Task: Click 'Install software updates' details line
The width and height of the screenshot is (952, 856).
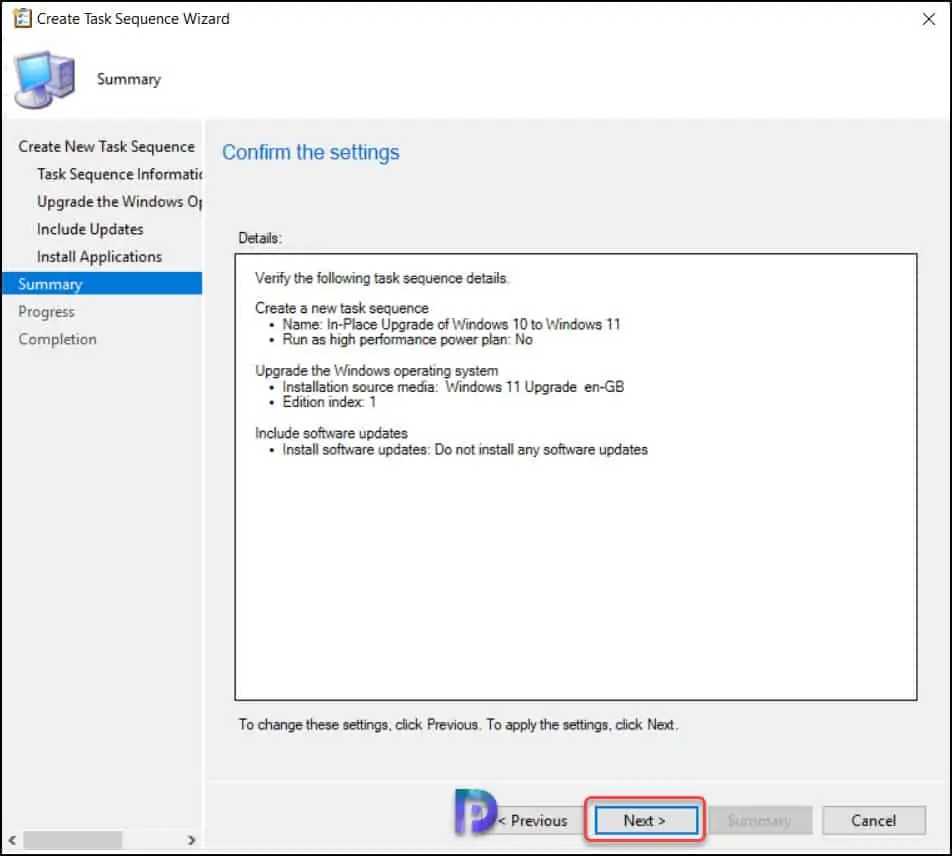Action: [x=464, y=450]
